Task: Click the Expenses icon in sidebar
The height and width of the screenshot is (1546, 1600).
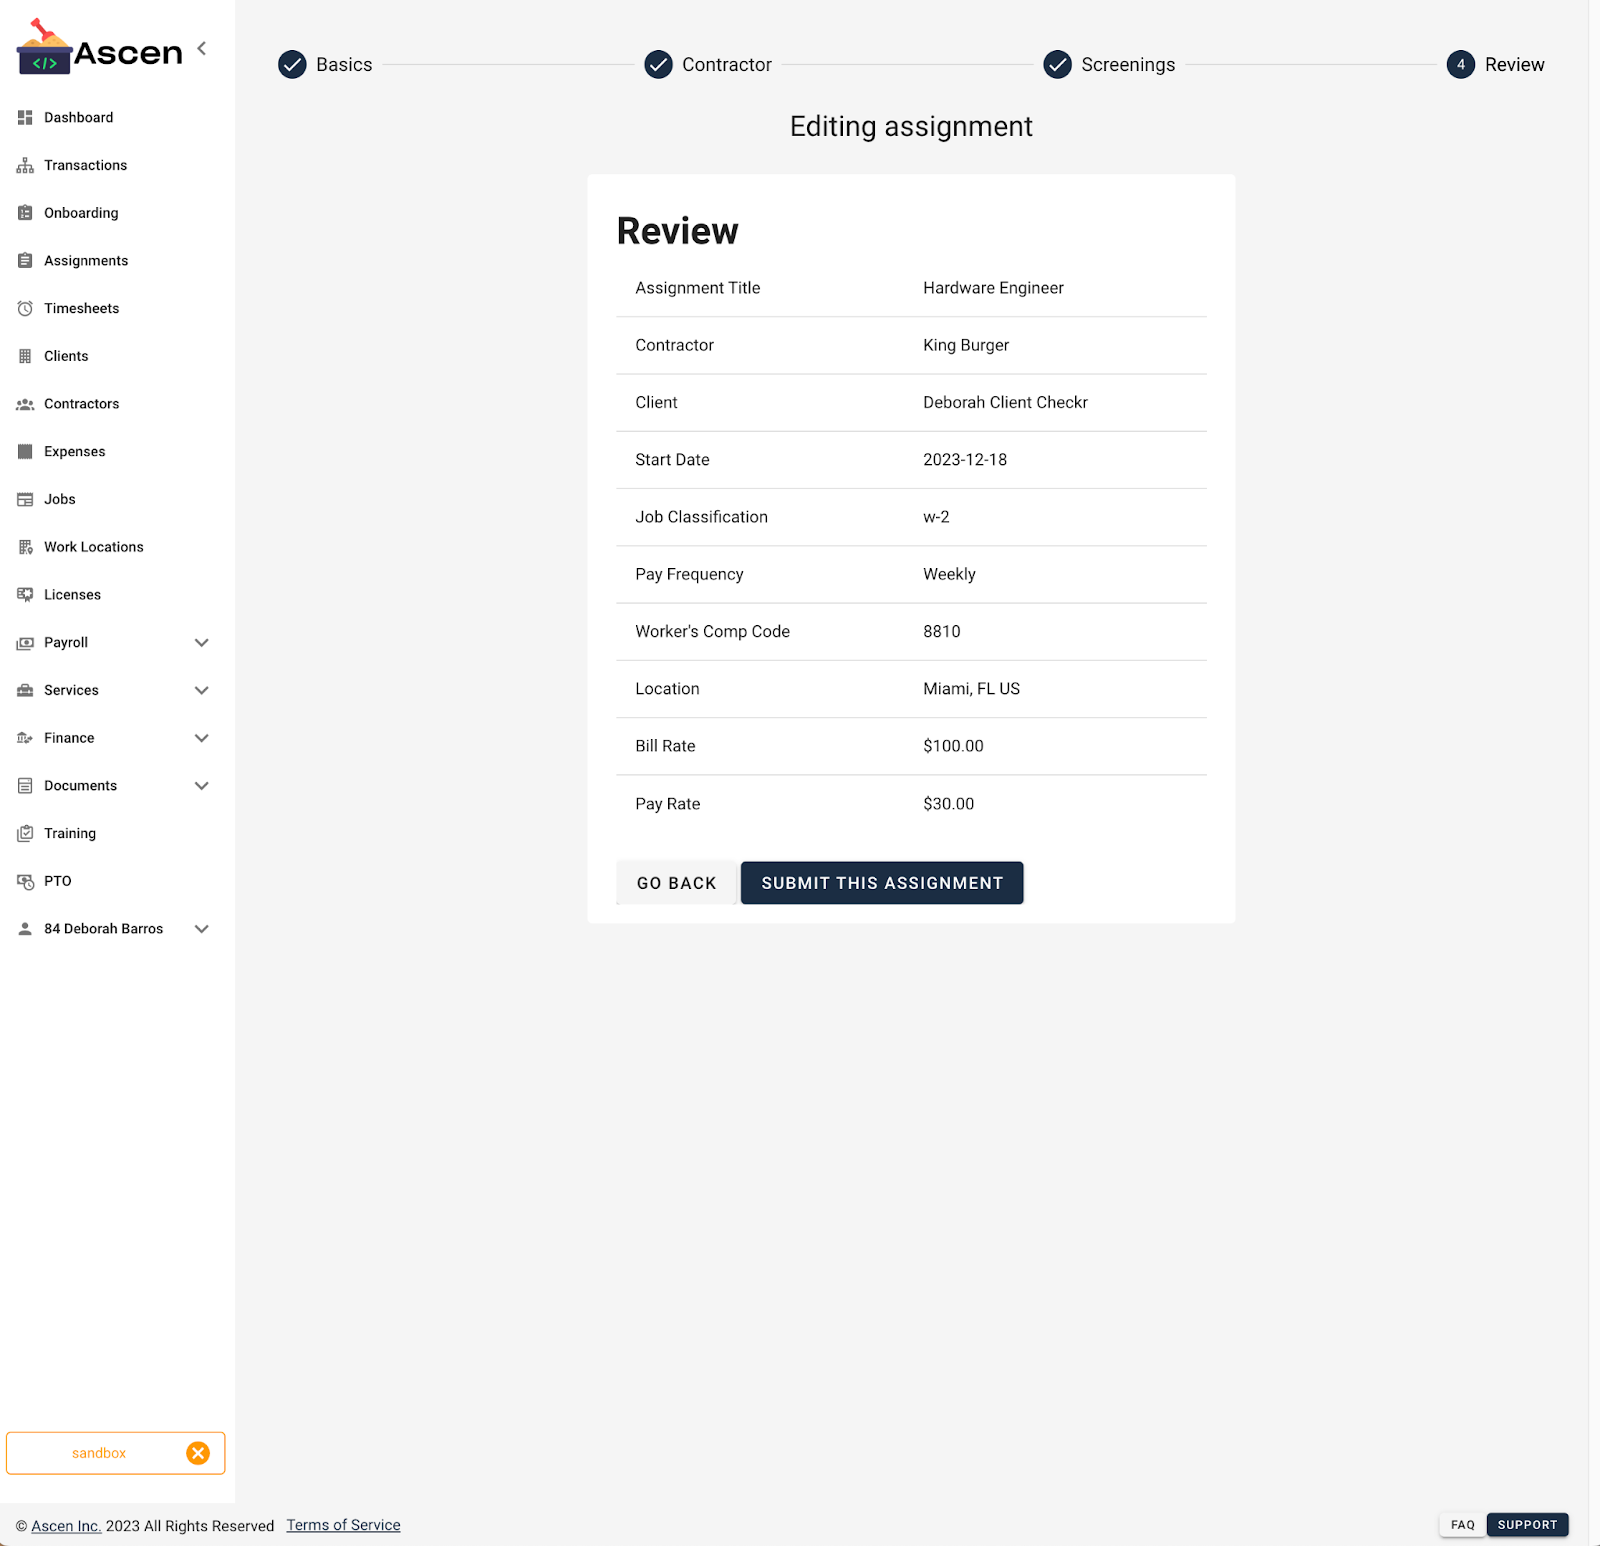Action: 25,452
